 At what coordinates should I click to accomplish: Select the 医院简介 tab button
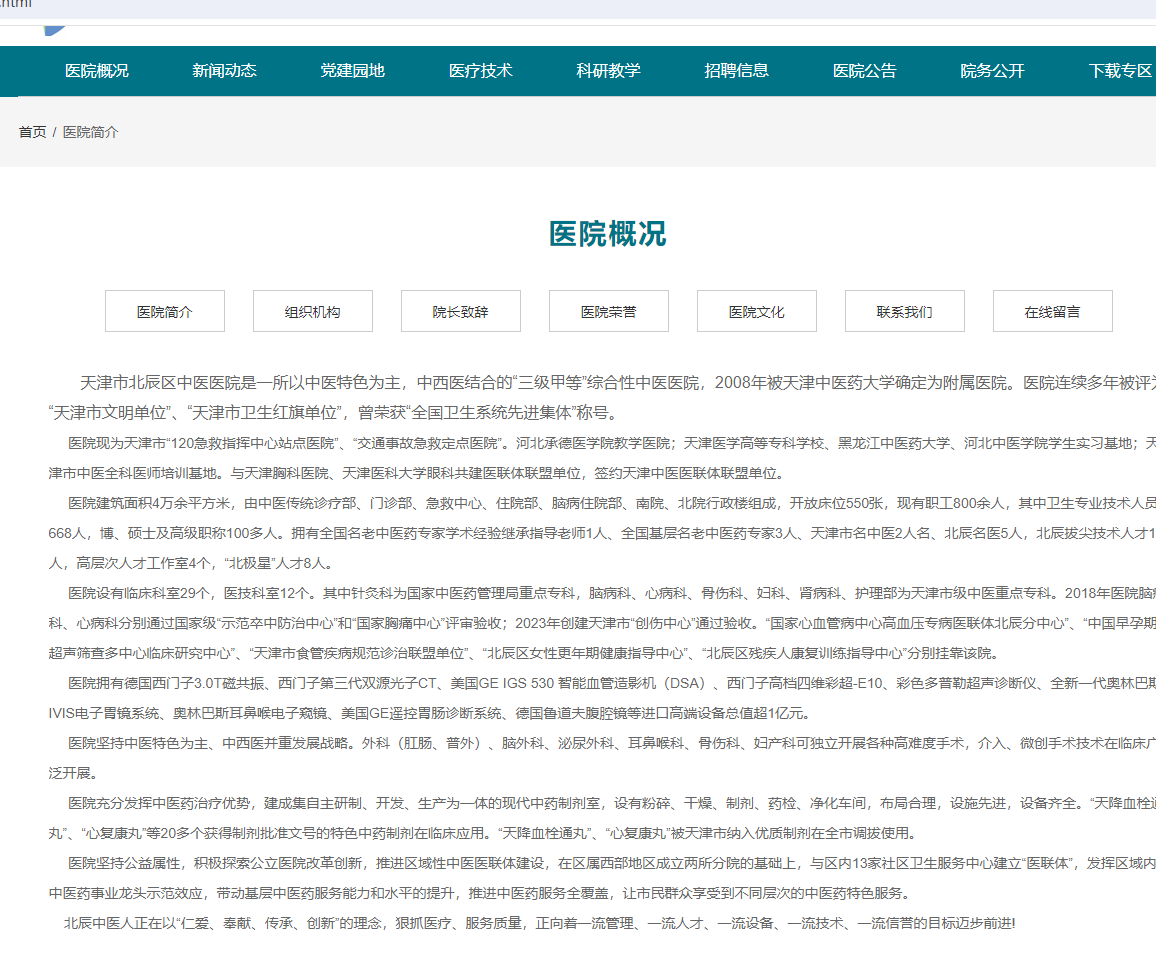(x=165, y=311)
